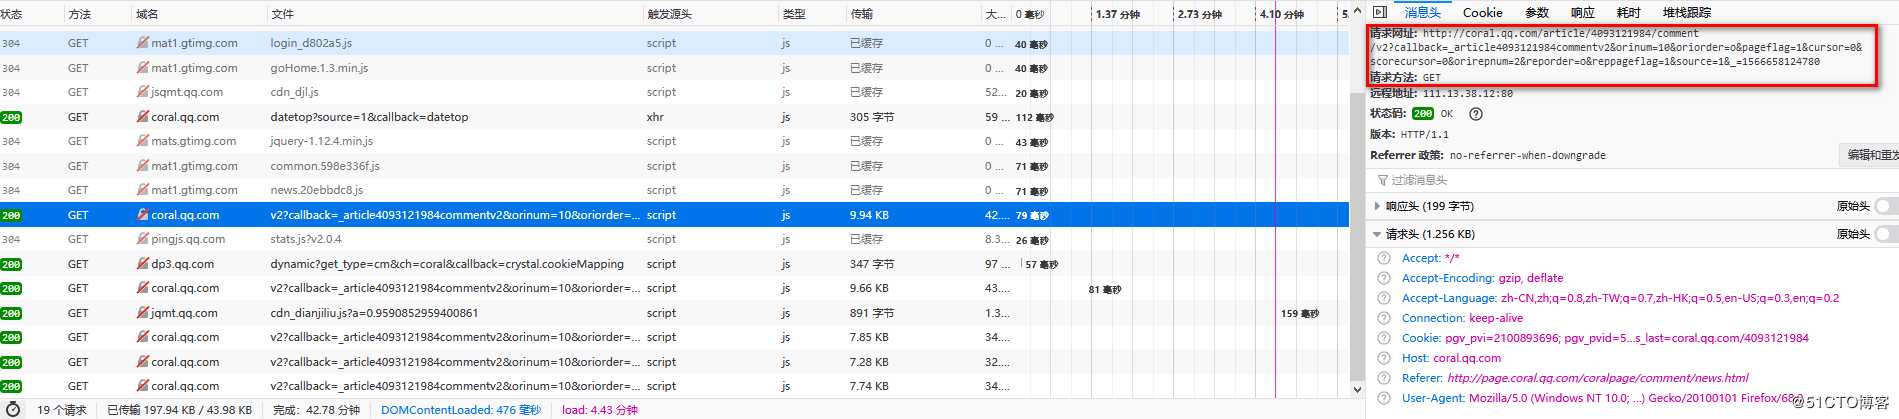The image size is (1899, 419).
Task: Click the 编辑和重发 button
Action: (x=1871, y=155)
